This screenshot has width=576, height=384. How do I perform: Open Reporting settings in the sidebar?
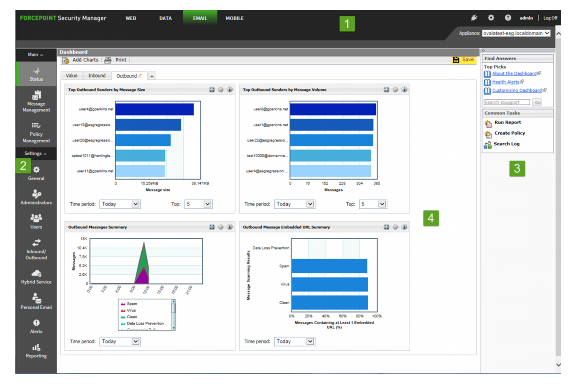(x=36, y=351)
